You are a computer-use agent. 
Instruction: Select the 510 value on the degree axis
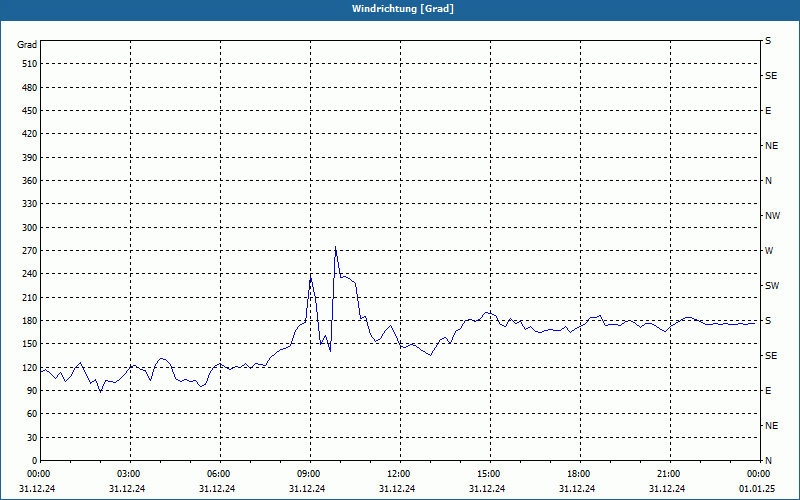(x=30, y=64)
